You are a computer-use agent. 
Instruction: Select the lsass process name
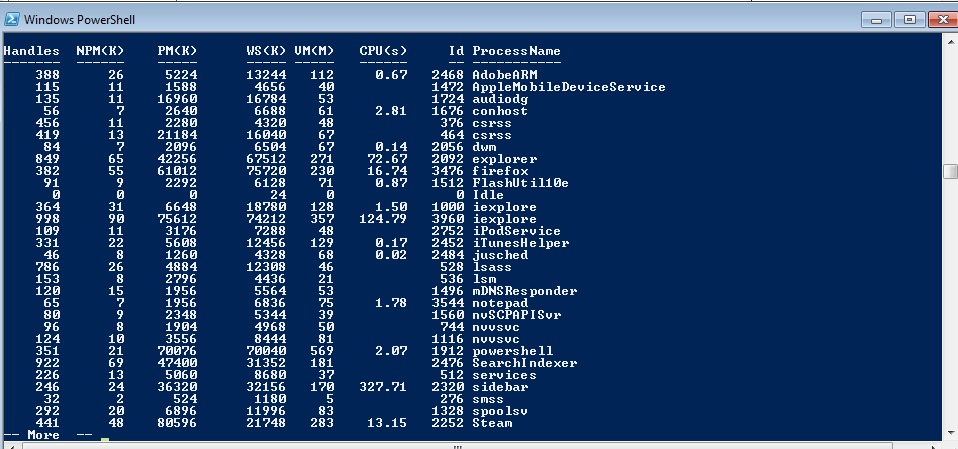tap(492, 267)
